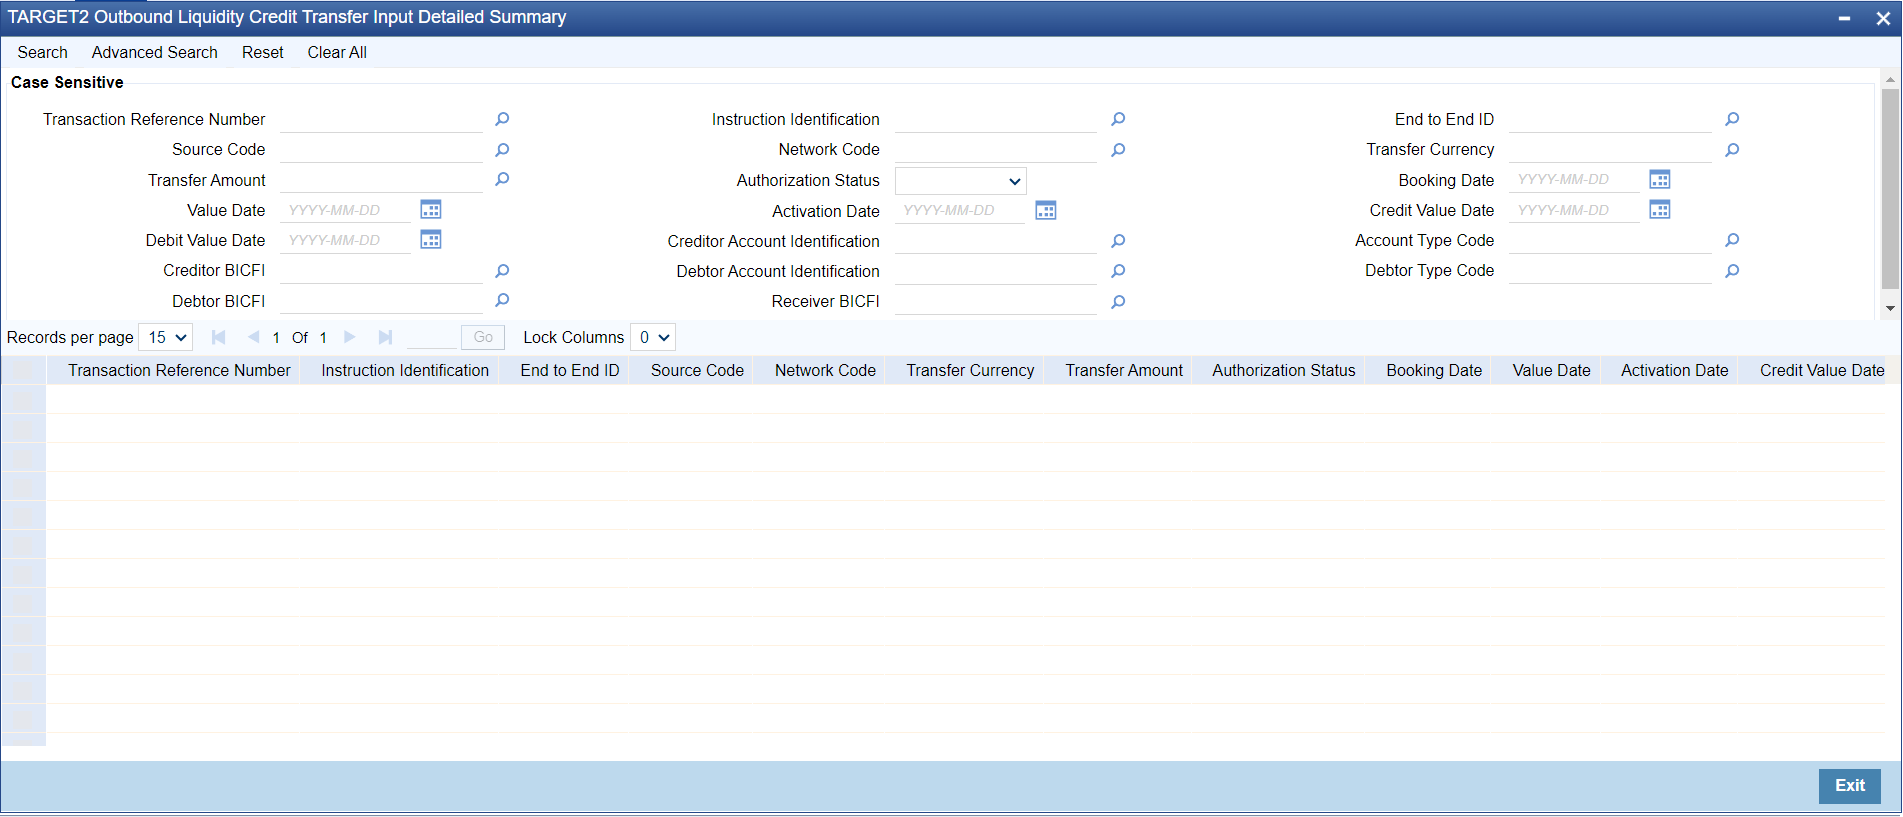Open lookup for Debtor Account Identification
Viewport: 1903px width, 817px height.
(1118, 271)
